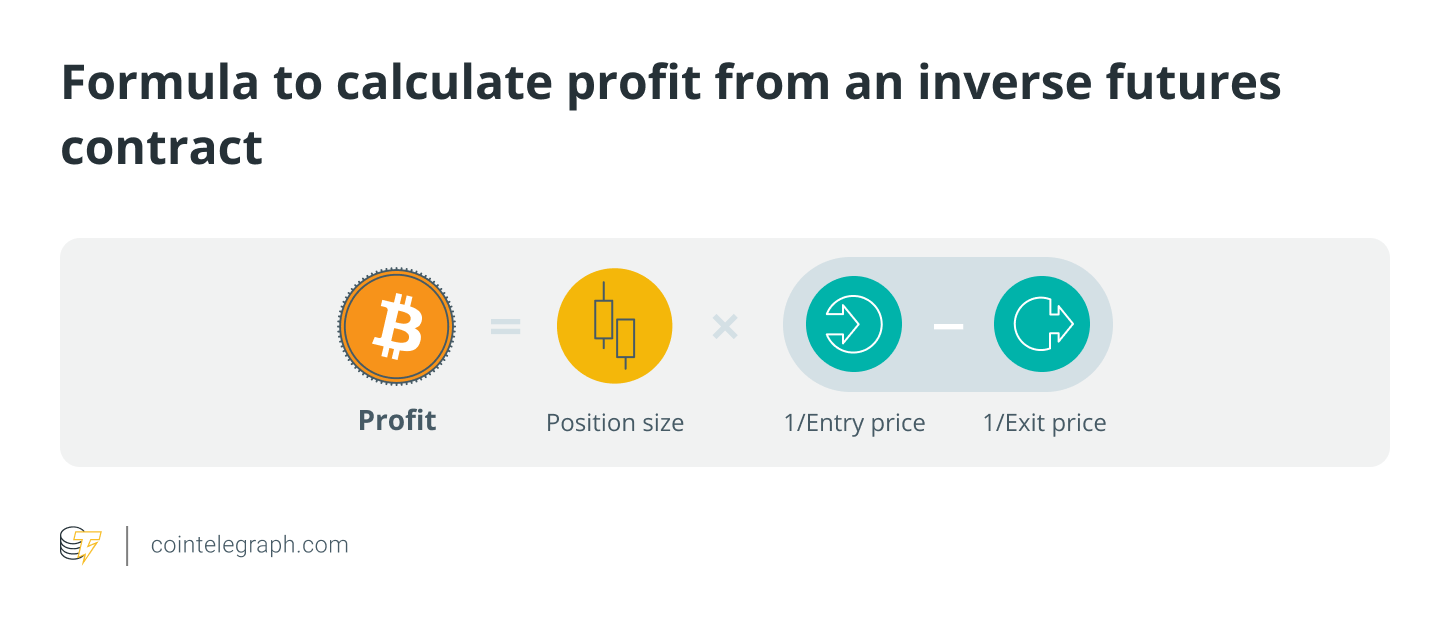
Task: Click the teal exit price arrow icon
Action: 1042,324
